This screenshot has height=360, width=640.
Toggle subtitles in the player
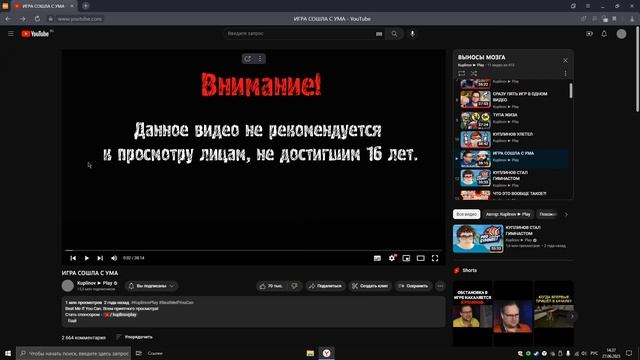[x=377, y=258]
